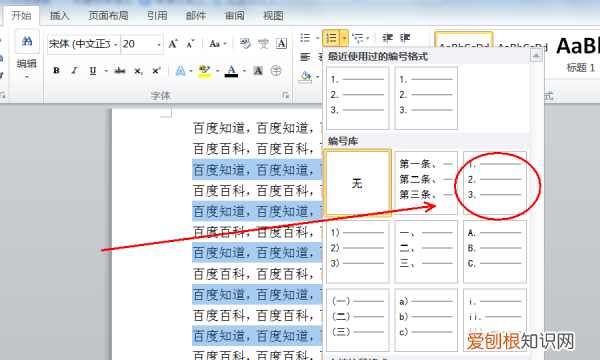The image size is (600, 360).
Task: Click the Decrease Indent icon
Action: pos(387,38)
